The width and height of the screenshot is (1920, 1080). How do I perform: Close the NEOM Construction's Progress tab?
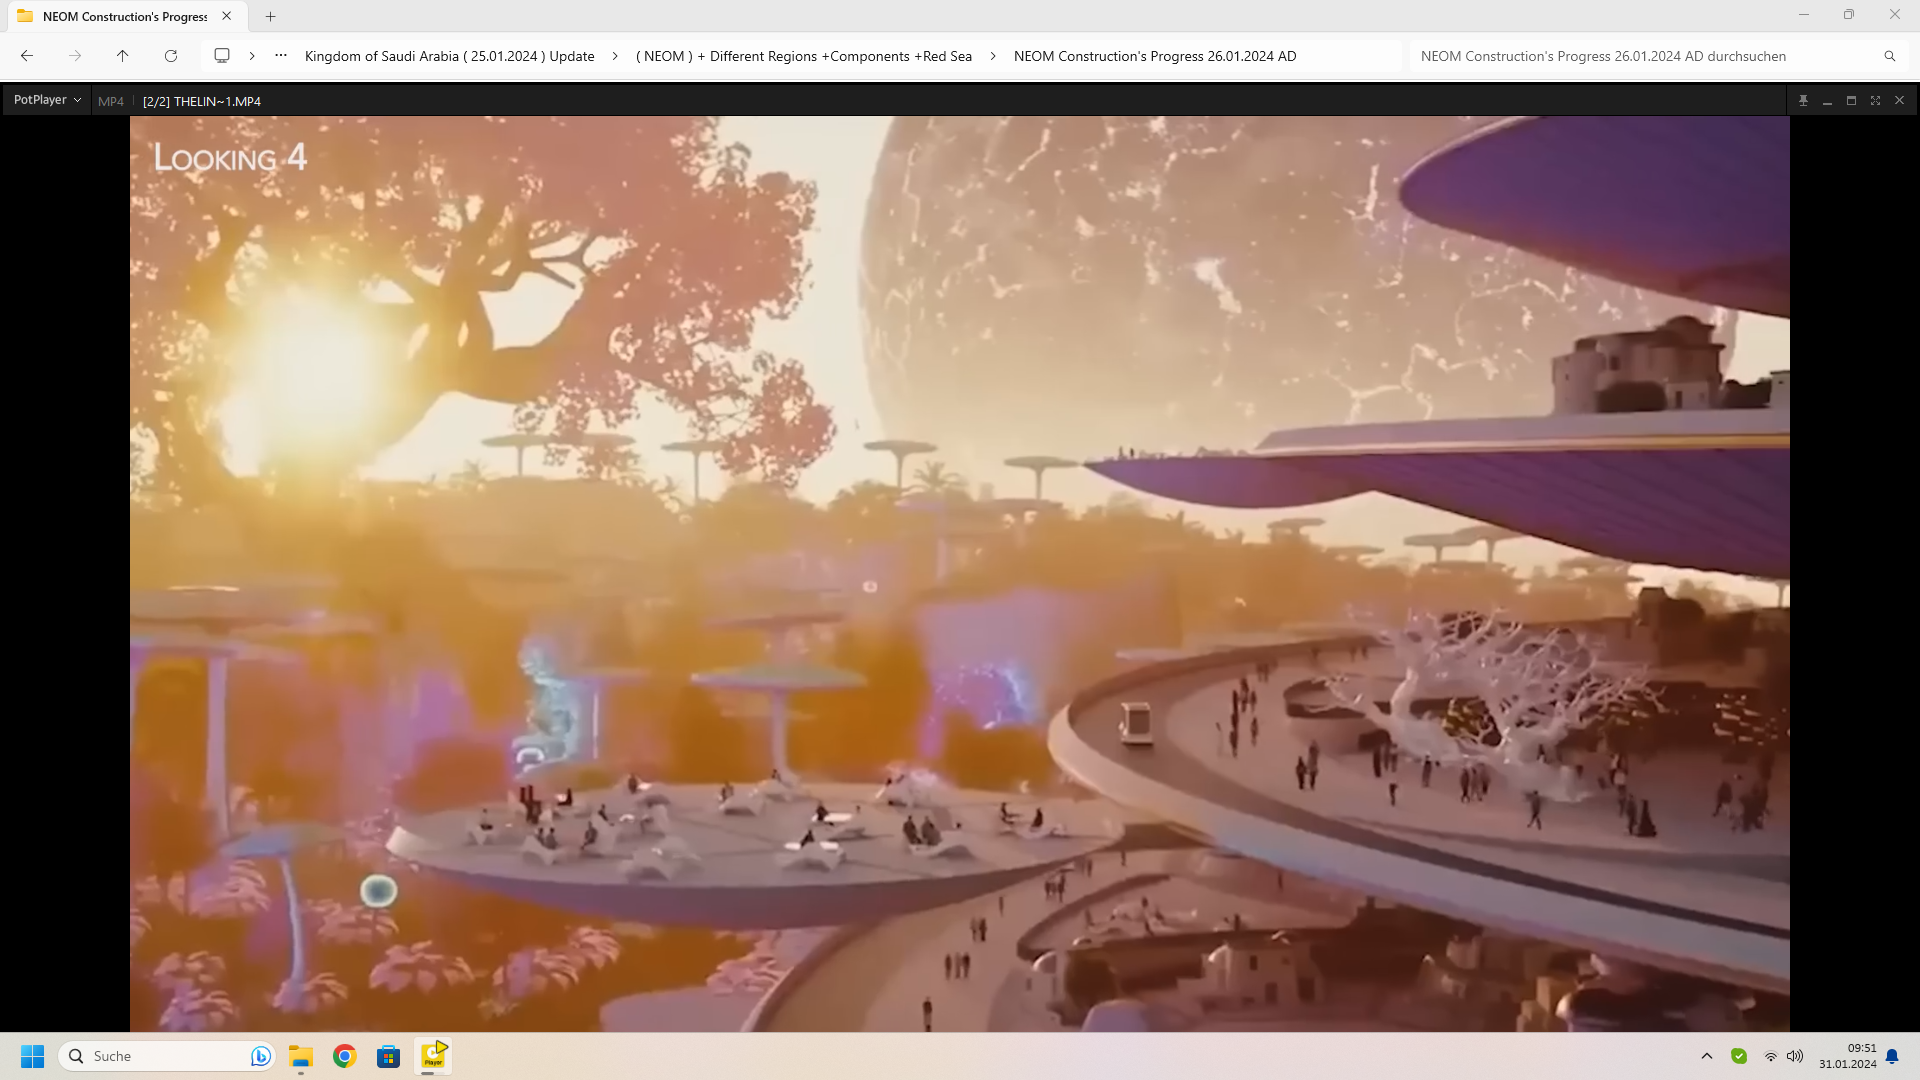pos(227,16)
